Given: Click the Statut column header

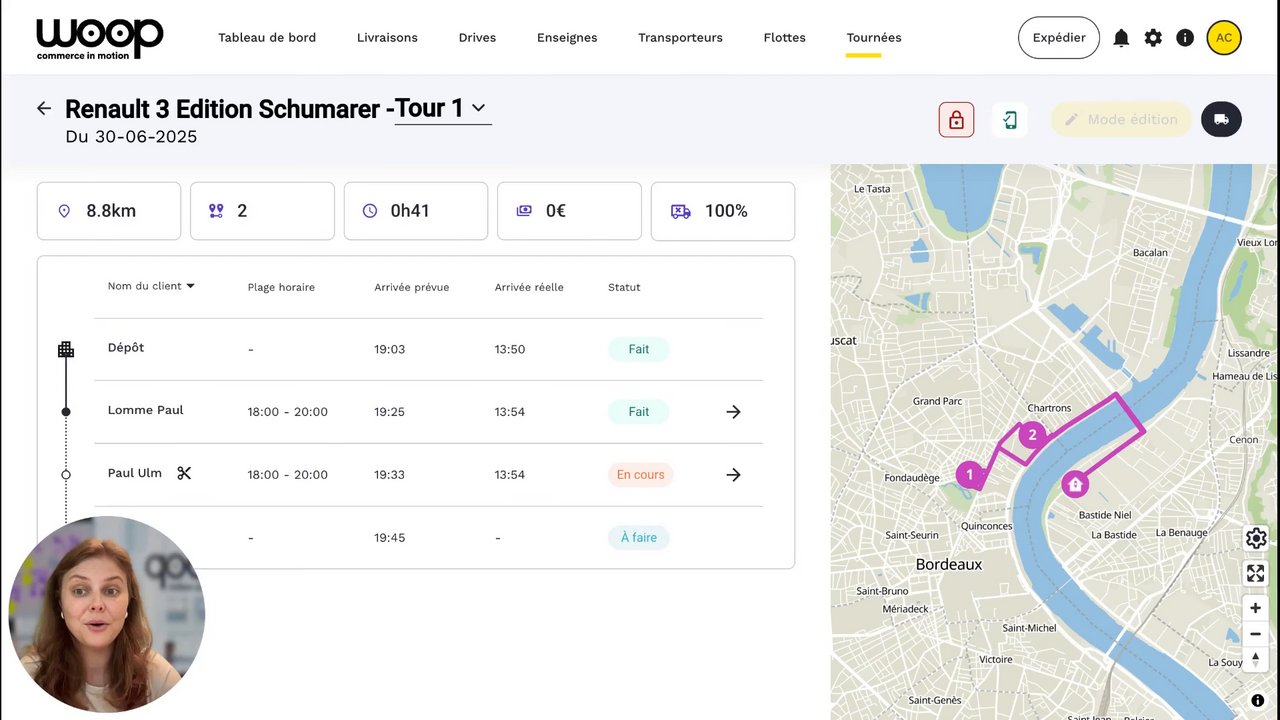Looking at the screenshot, I should pos(624,287).
